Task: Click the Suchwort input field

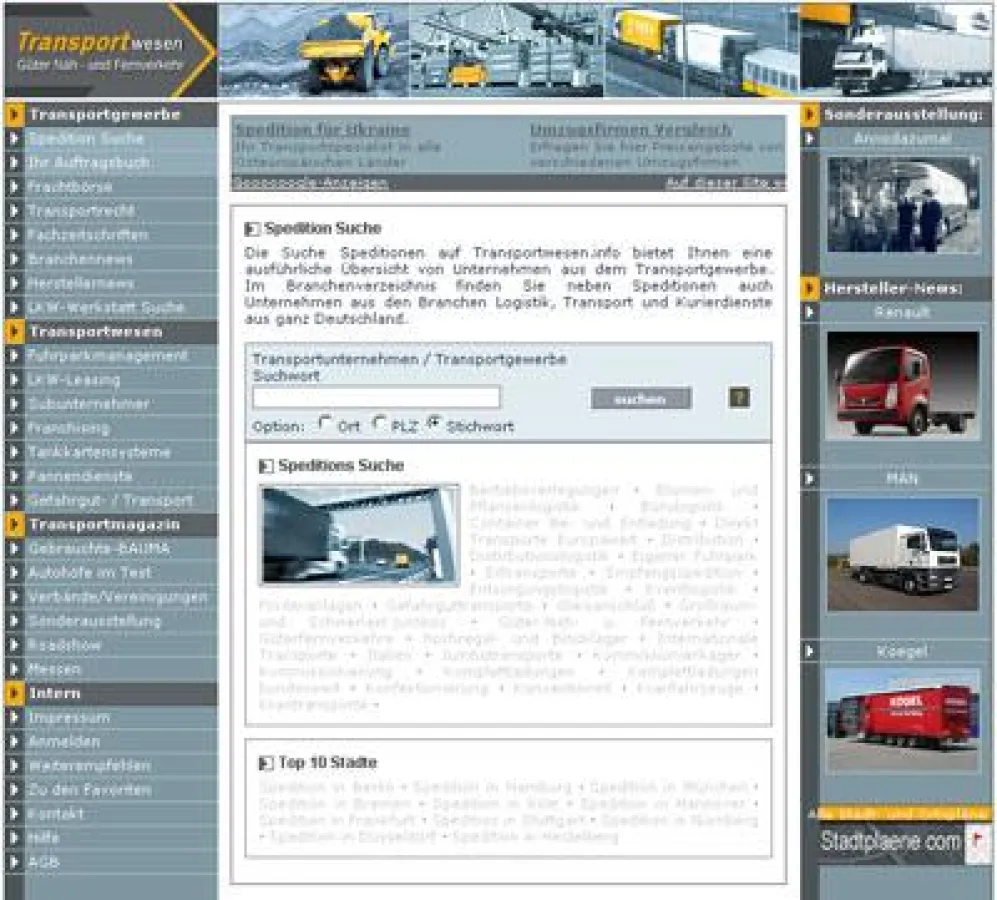Action: (x=375, y=397)
